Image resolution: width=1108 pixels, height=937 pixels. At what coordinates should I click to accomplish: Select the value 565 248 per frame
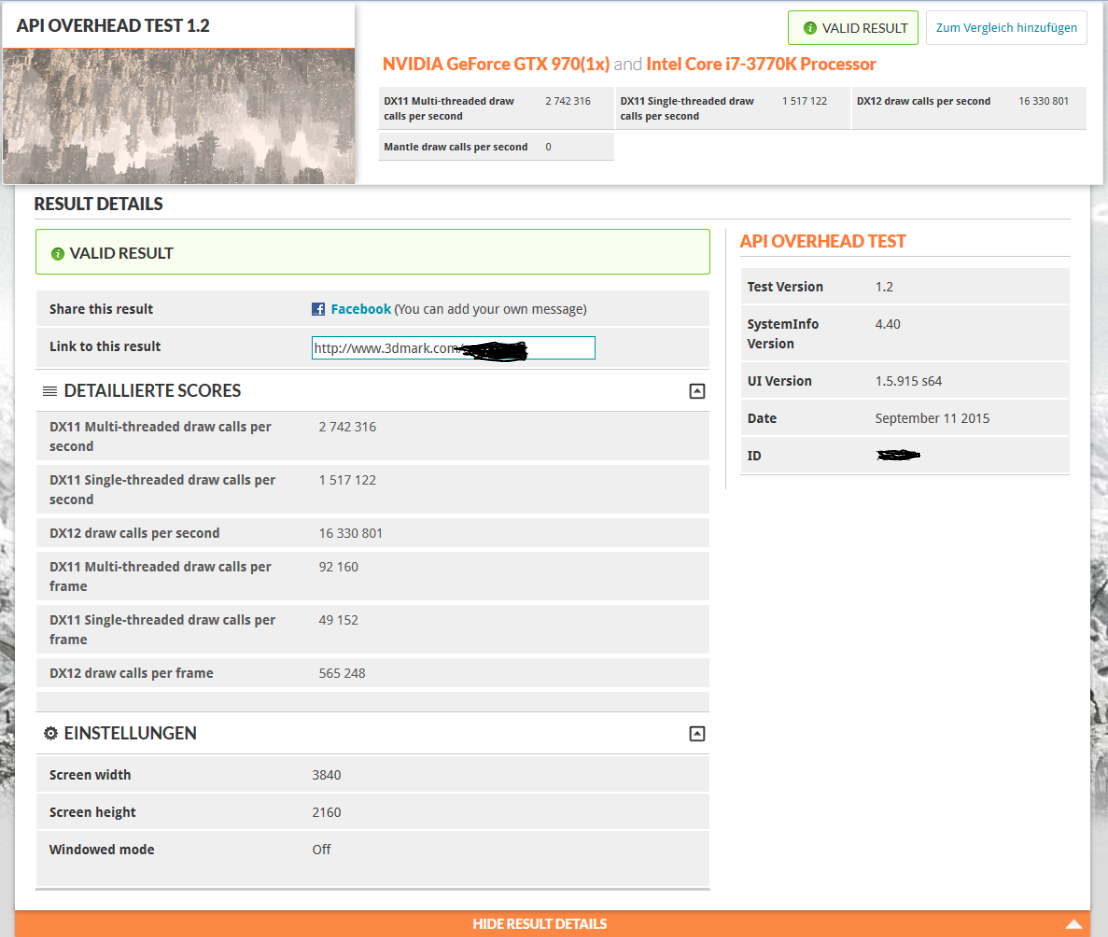[342, 673]
